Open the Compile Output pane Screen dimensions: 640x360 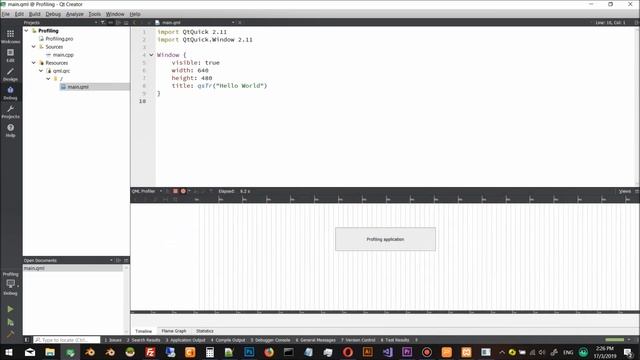click(228, 340)
